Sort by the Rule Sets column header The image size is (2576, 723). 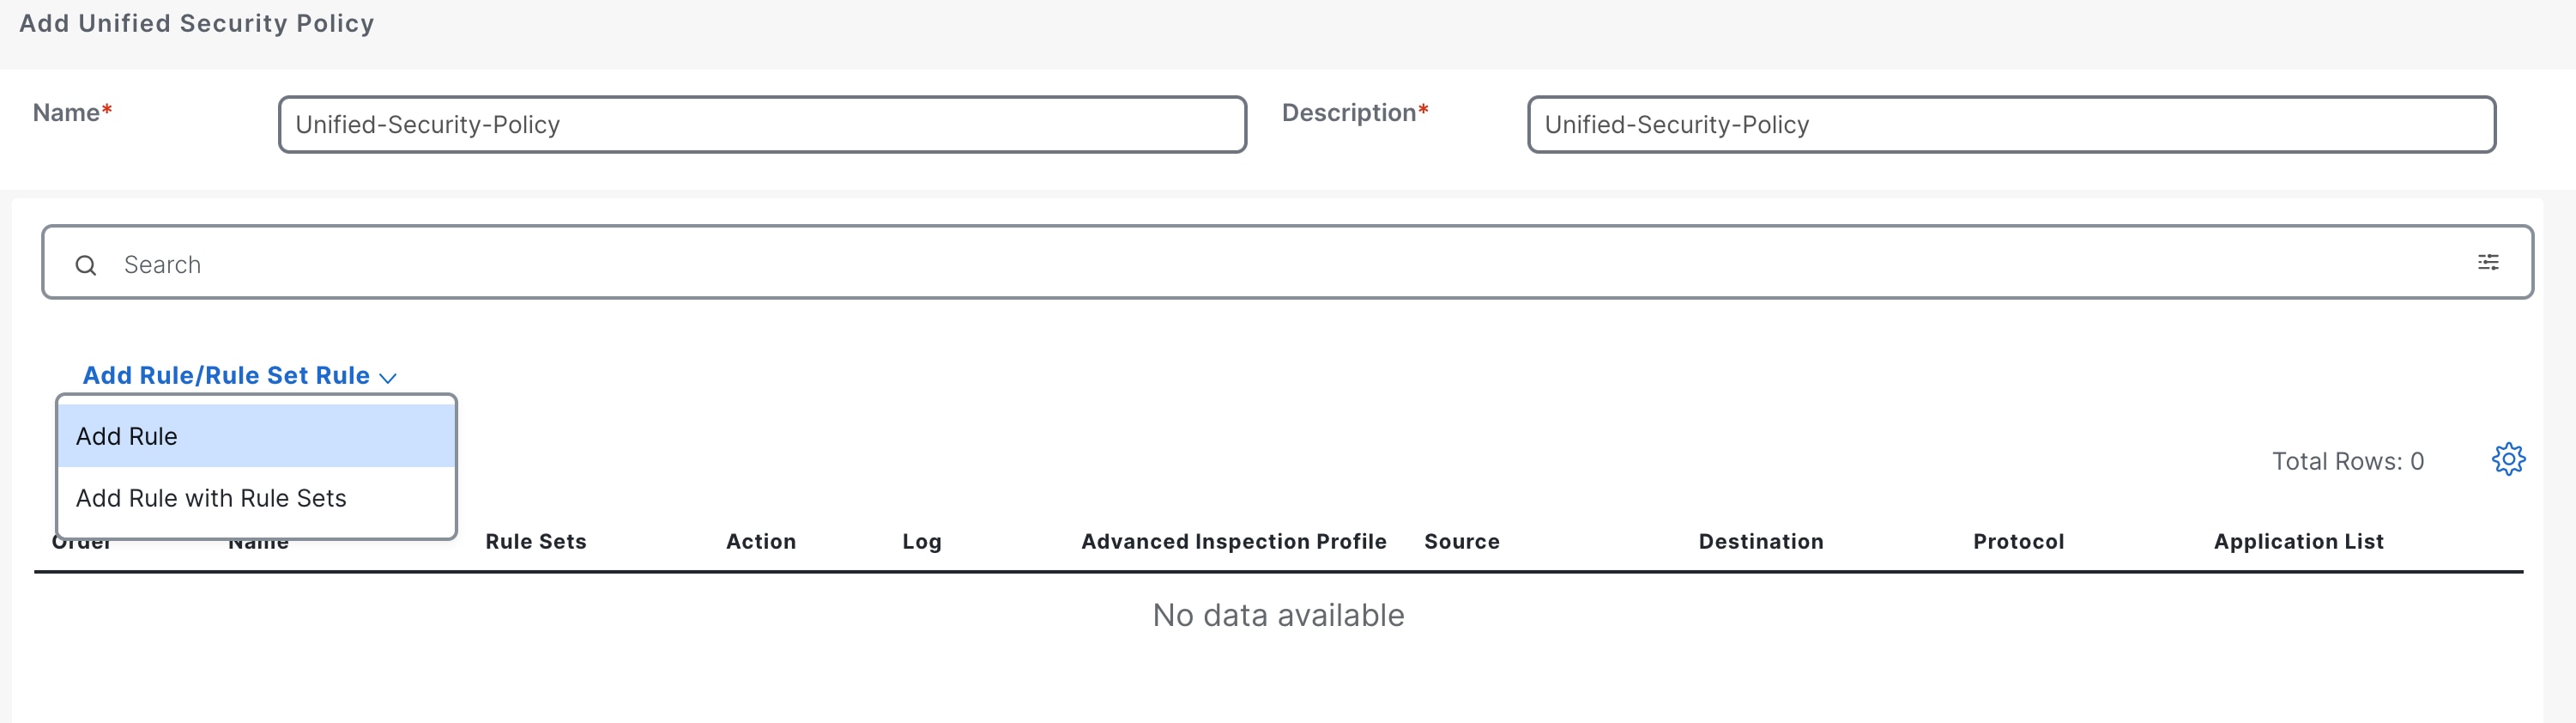pos(536,542)
